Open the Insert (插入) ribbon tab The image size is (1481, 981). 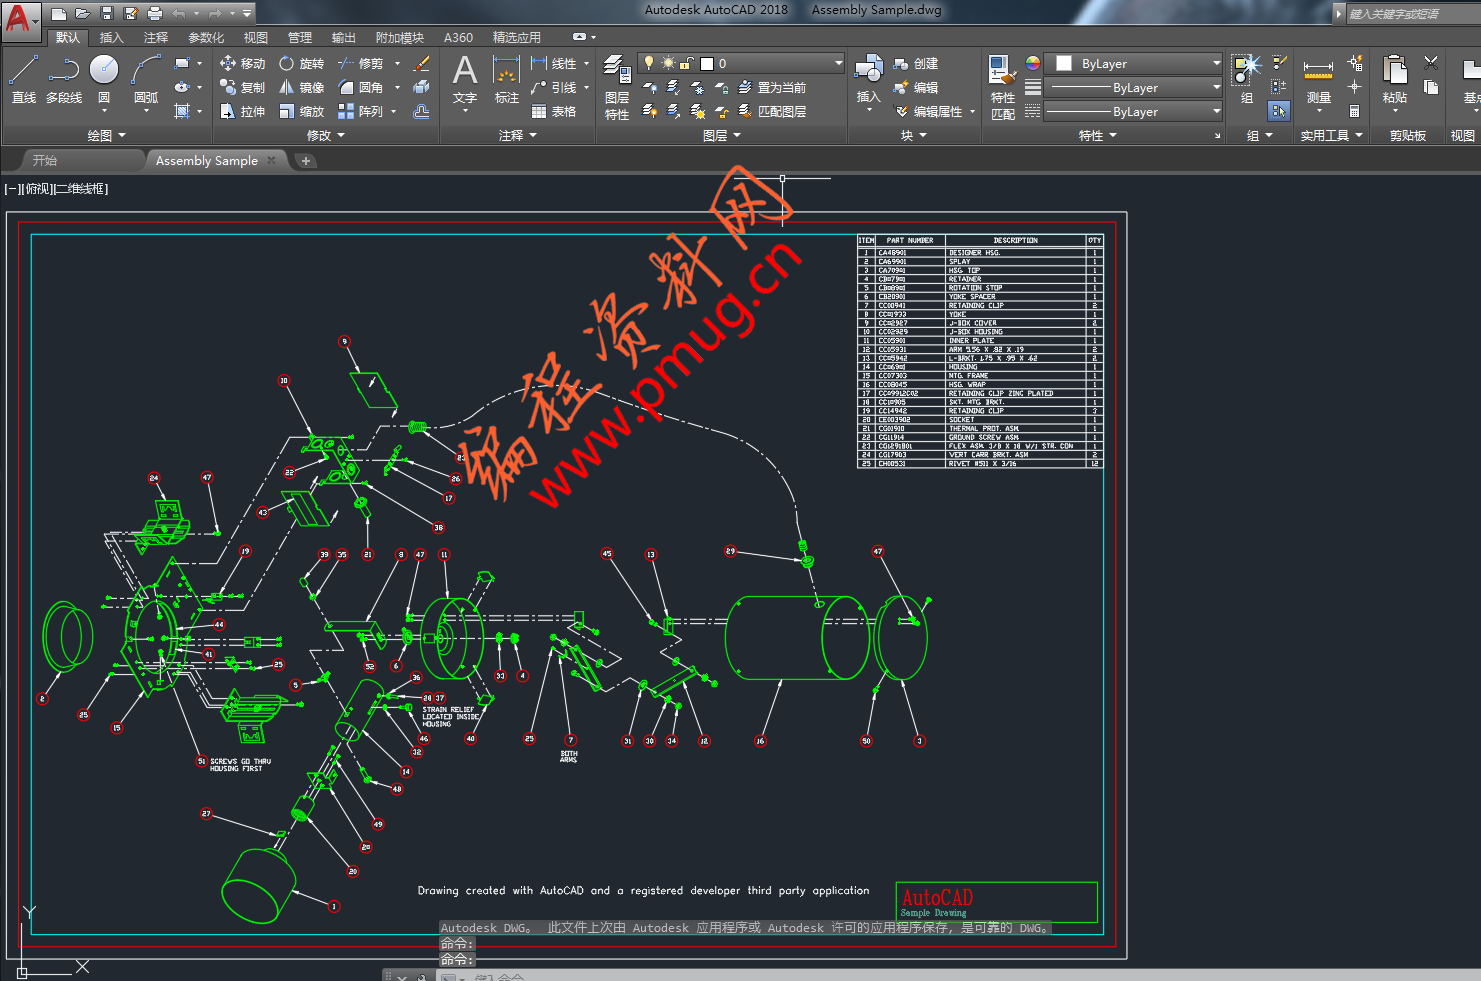[x=112, y=37]
